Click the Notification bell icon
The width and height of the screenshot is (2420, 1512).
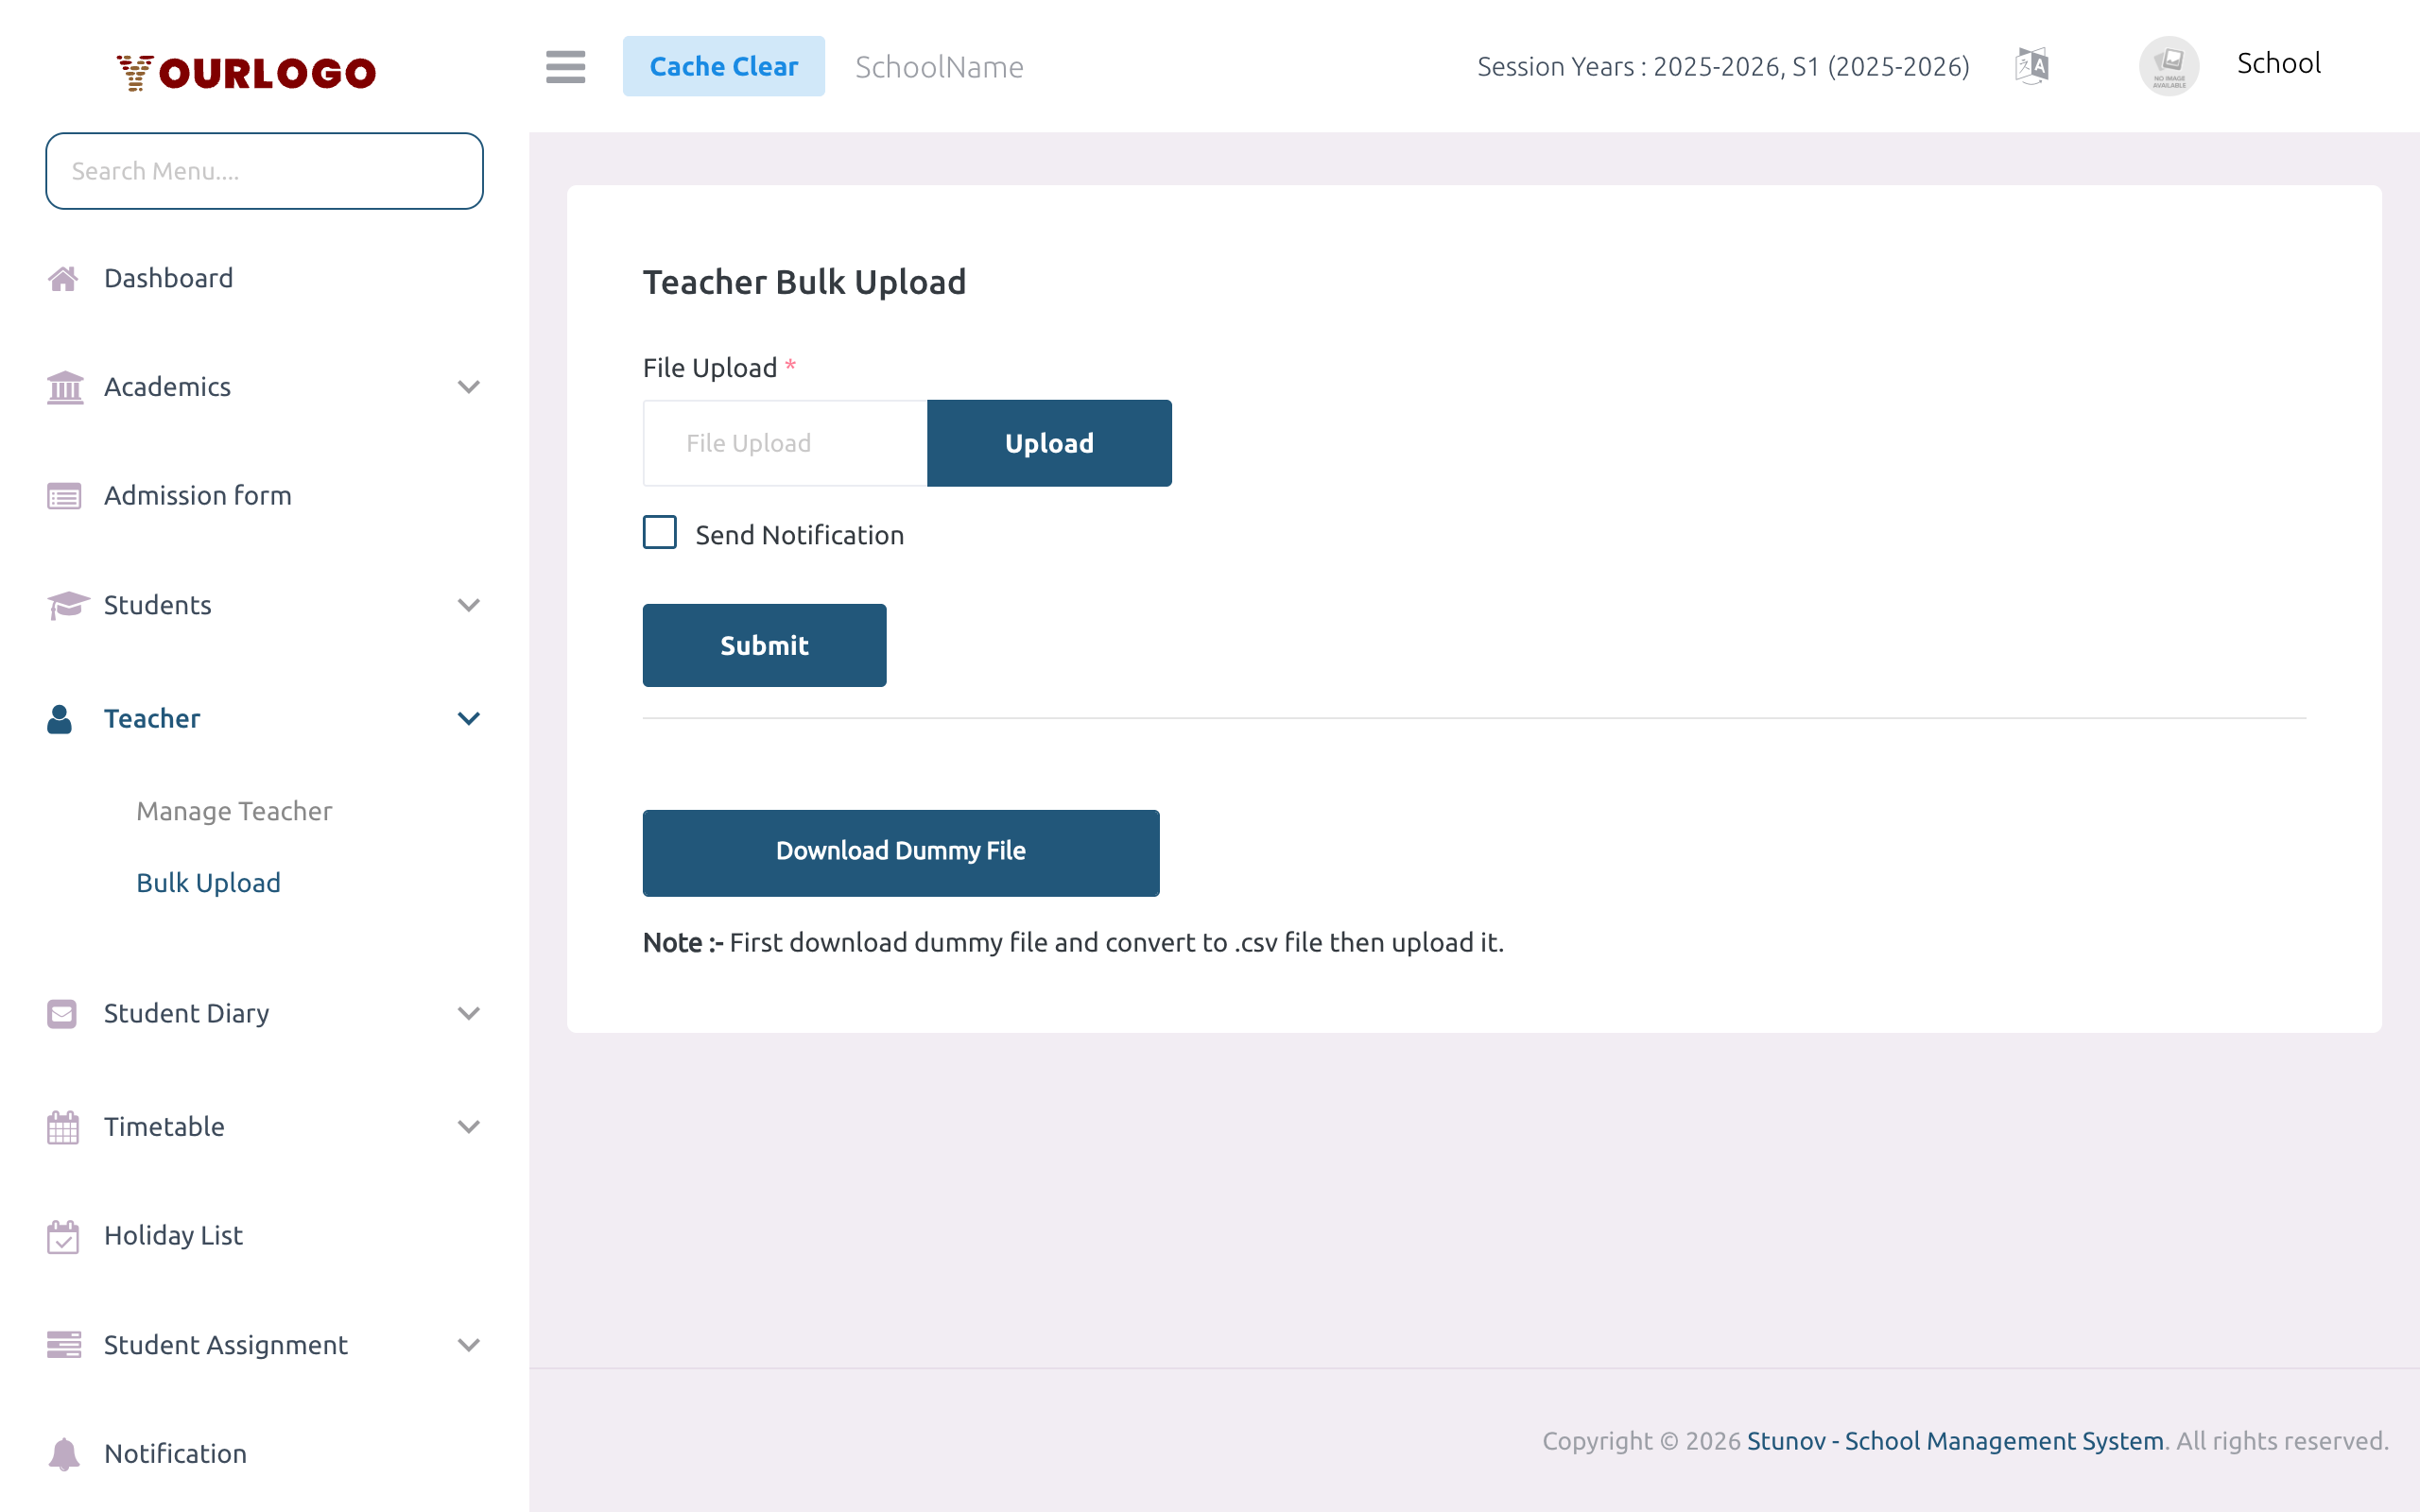click(63, 1453)
